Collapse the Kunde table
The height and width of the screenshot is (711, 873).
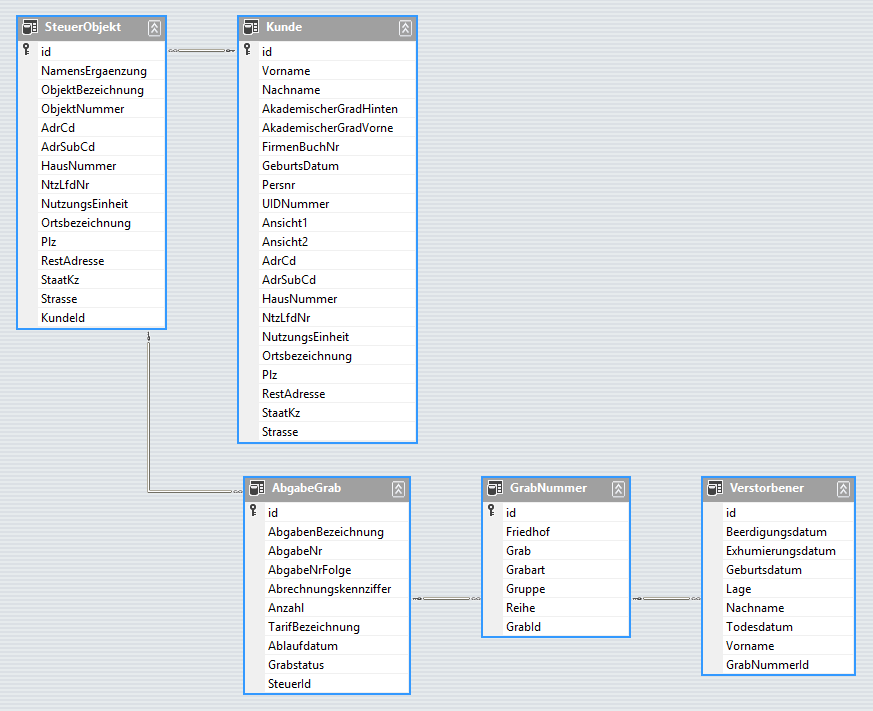(x=405, y=28)
